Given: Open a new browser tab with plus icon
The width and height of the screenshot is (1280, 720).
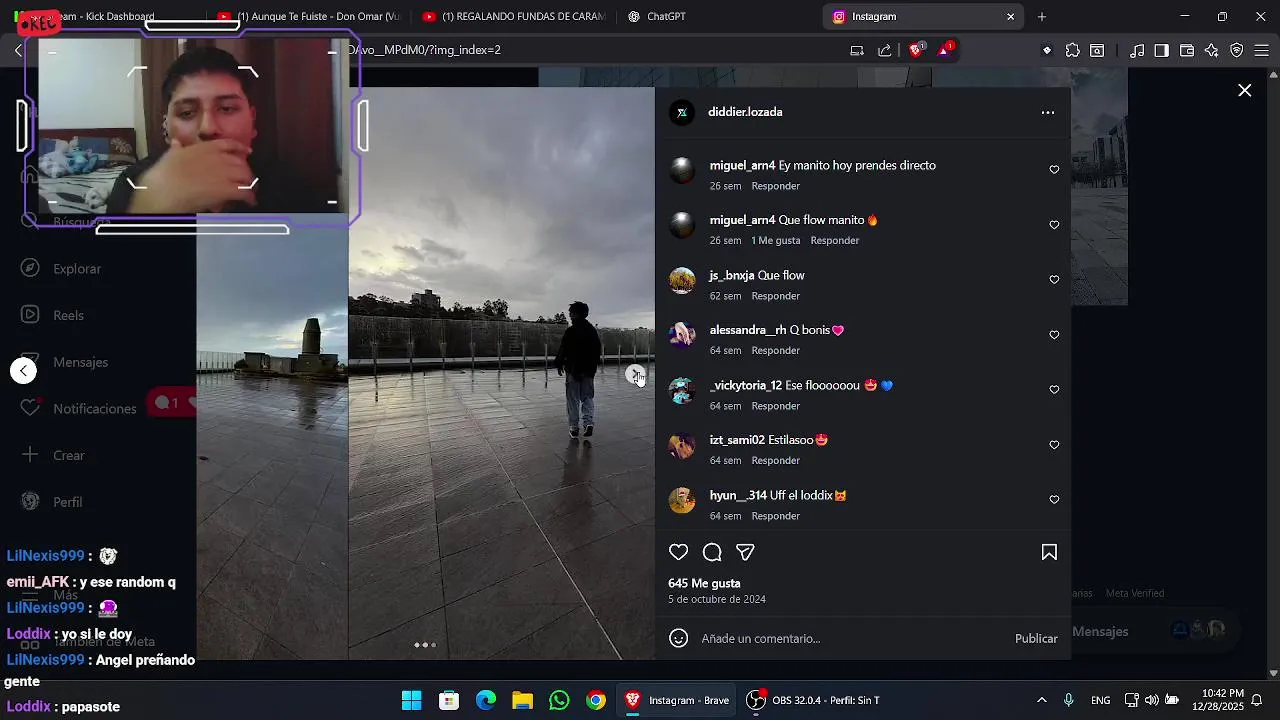Looking at the screenshot, I should (1041, 17).
